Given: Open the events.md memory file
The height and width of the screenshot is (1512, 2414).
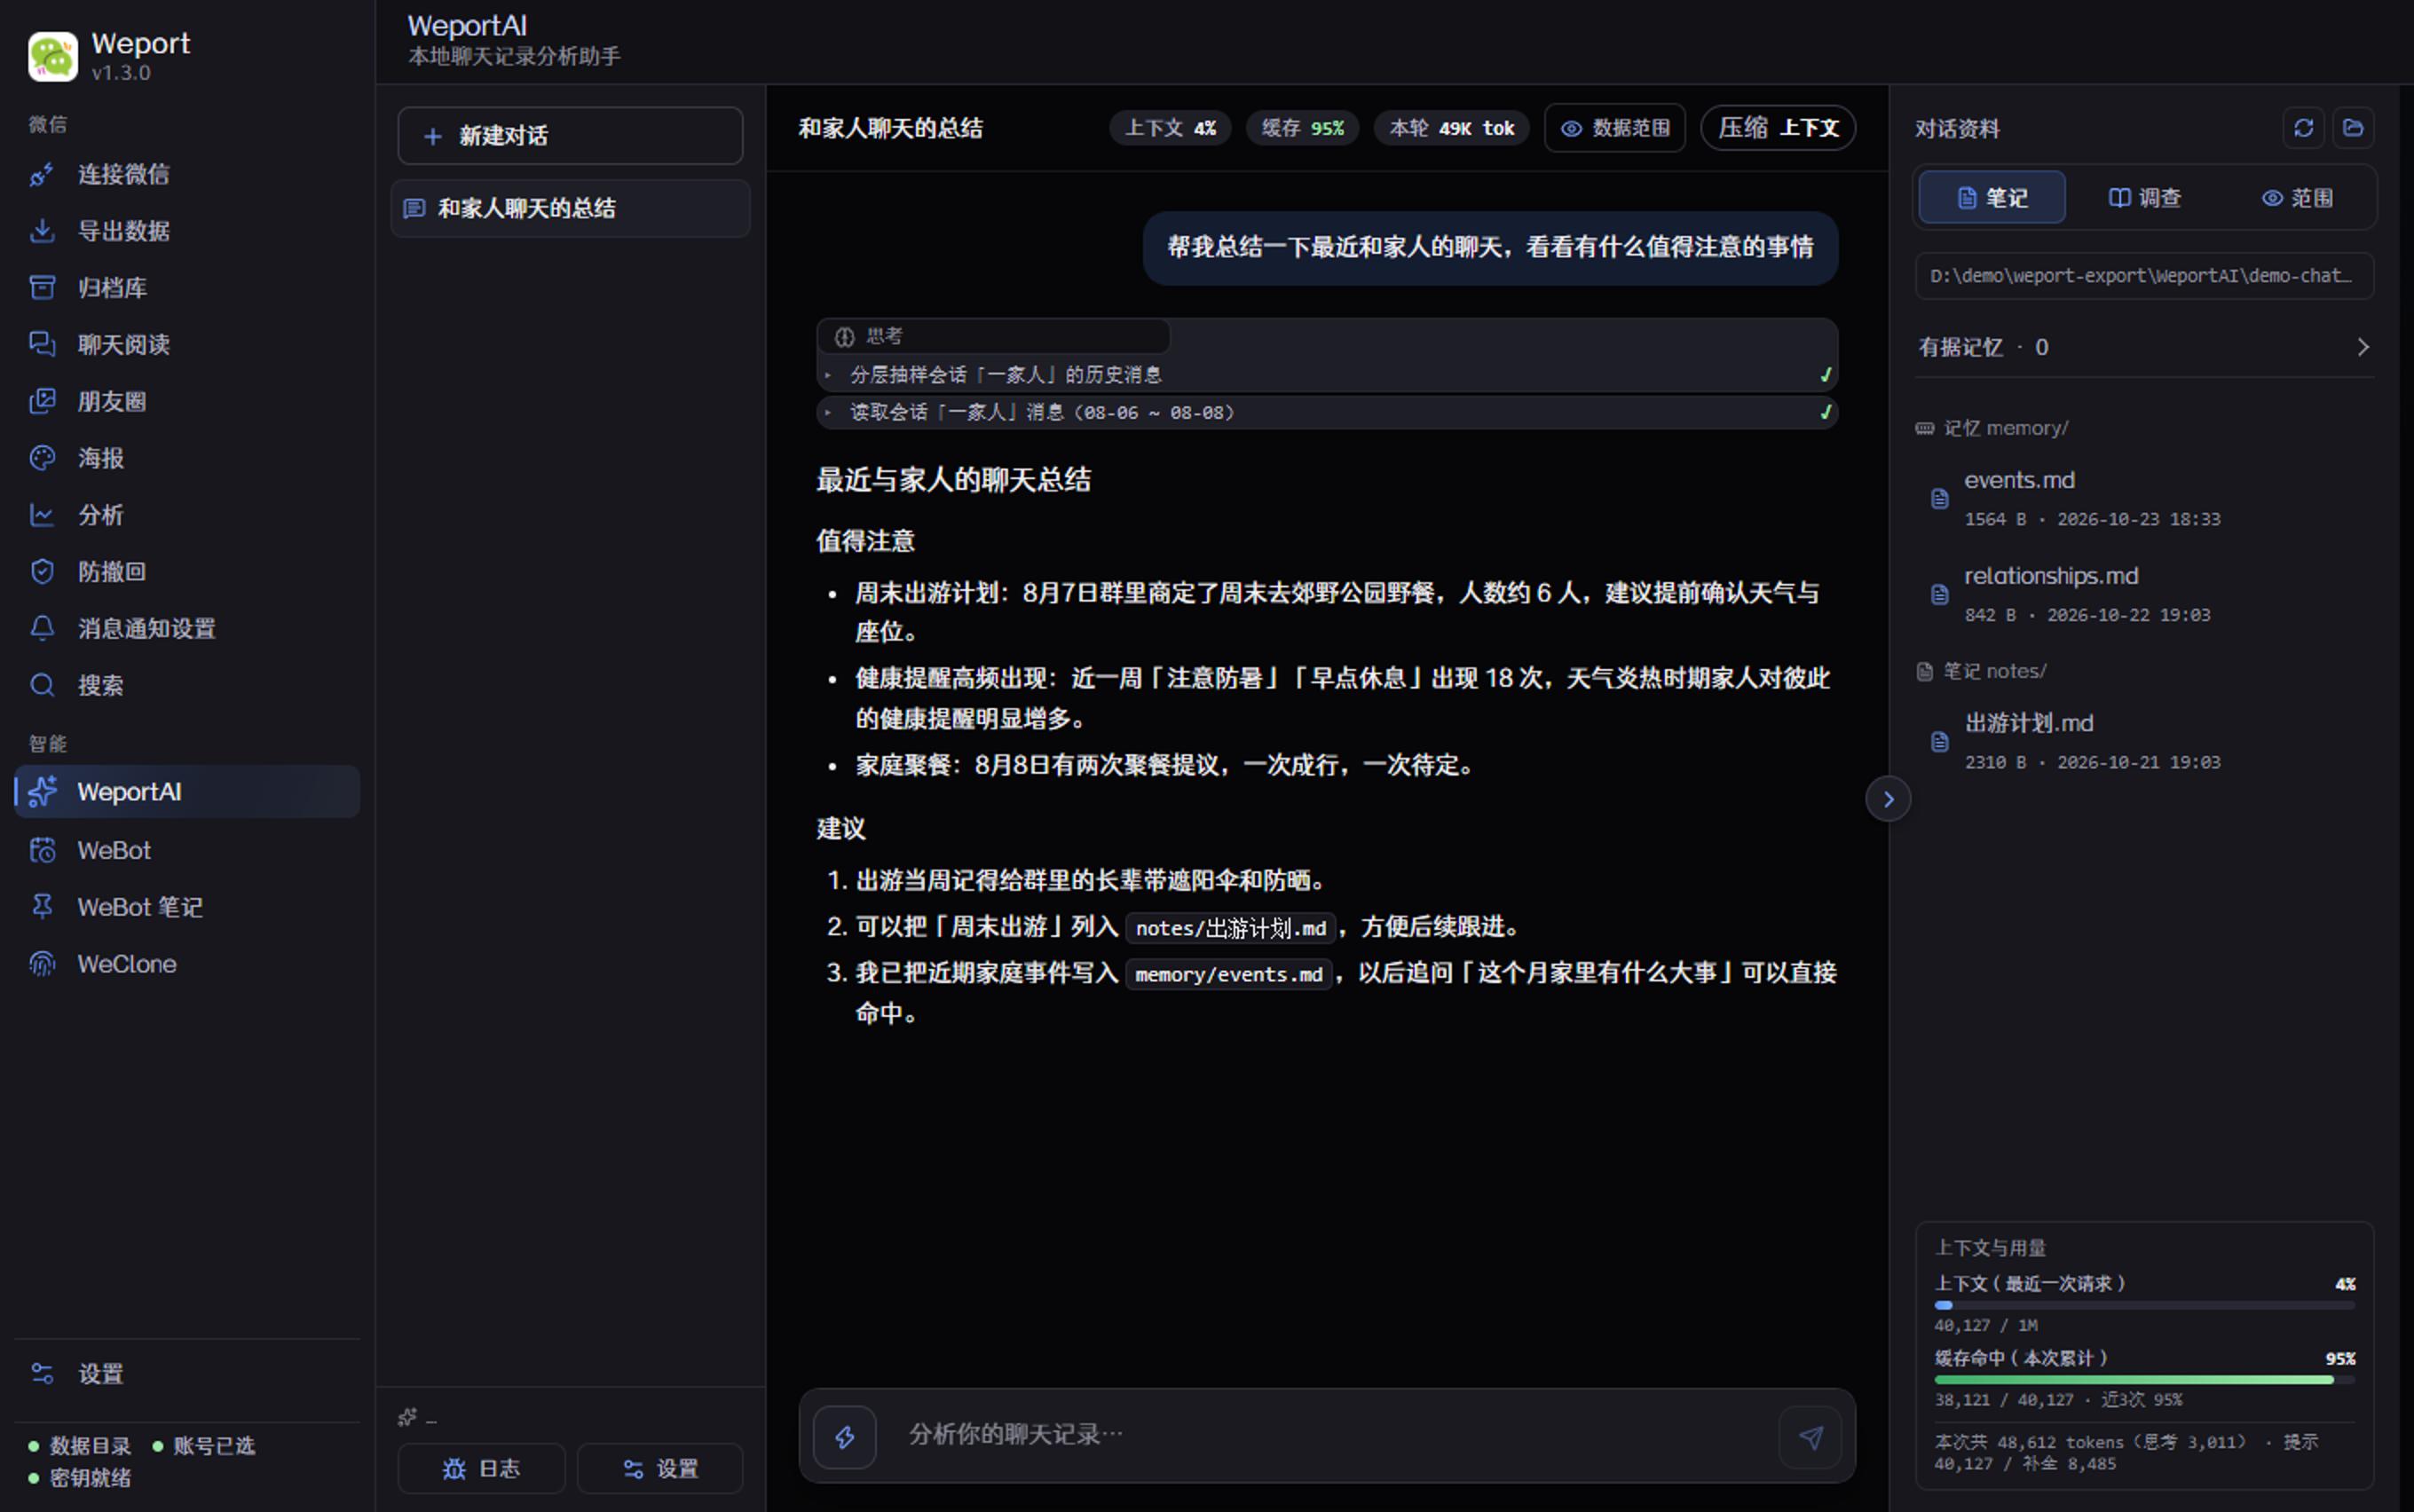Looking at the screenshot, I should [2144, 498].
